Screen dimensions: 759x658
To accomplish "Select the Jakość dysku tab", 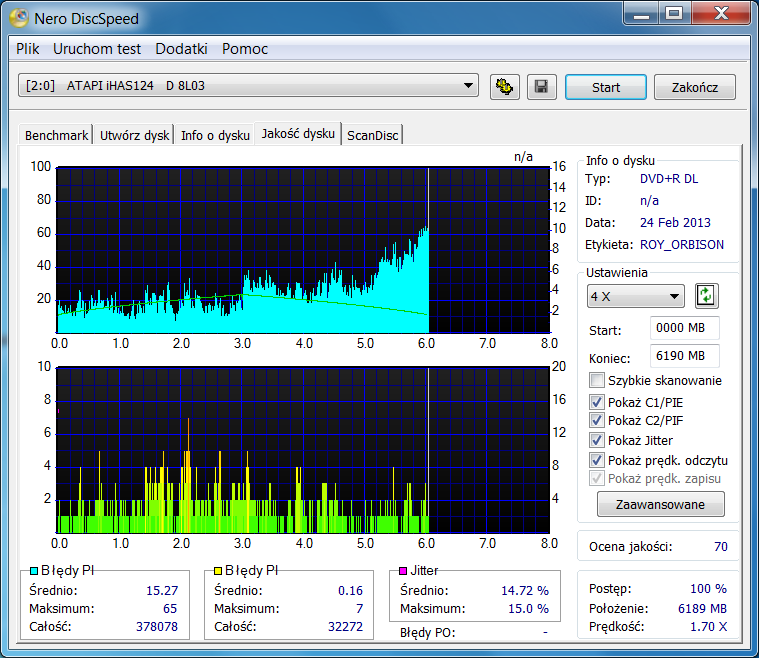I will coord(298,134).
